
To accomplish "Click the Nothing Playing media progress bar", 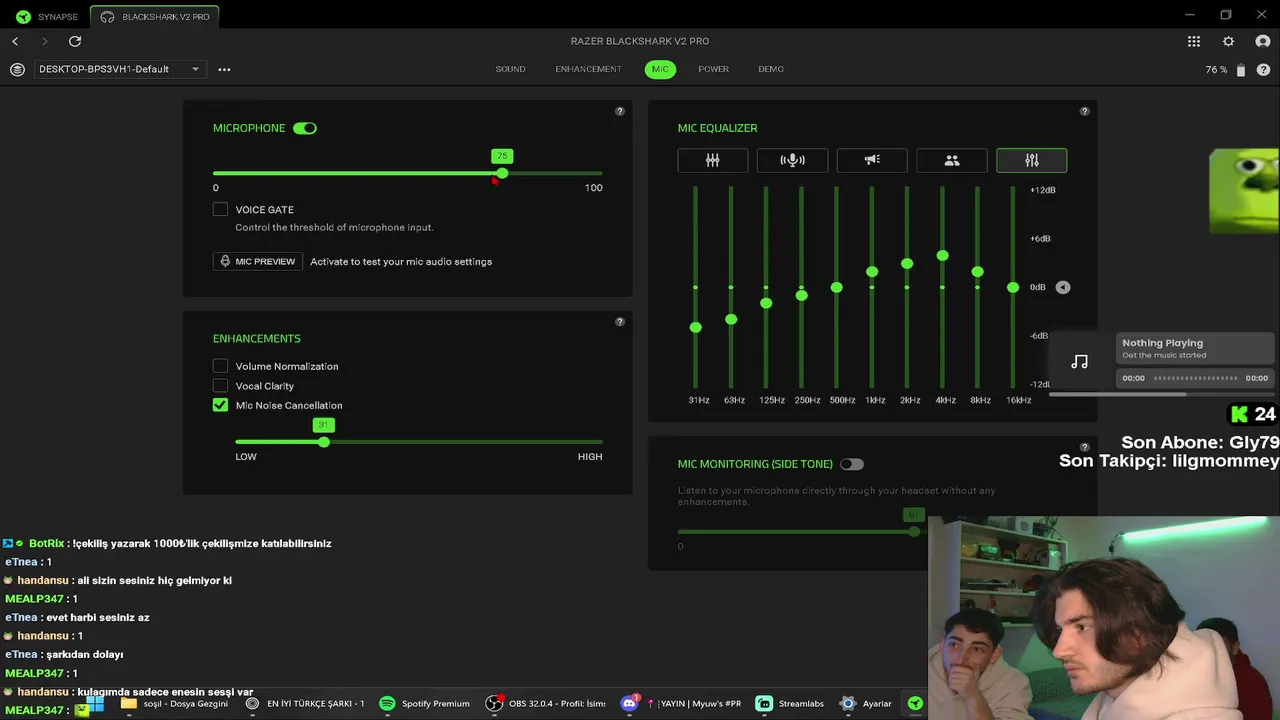I will 1195,378.
